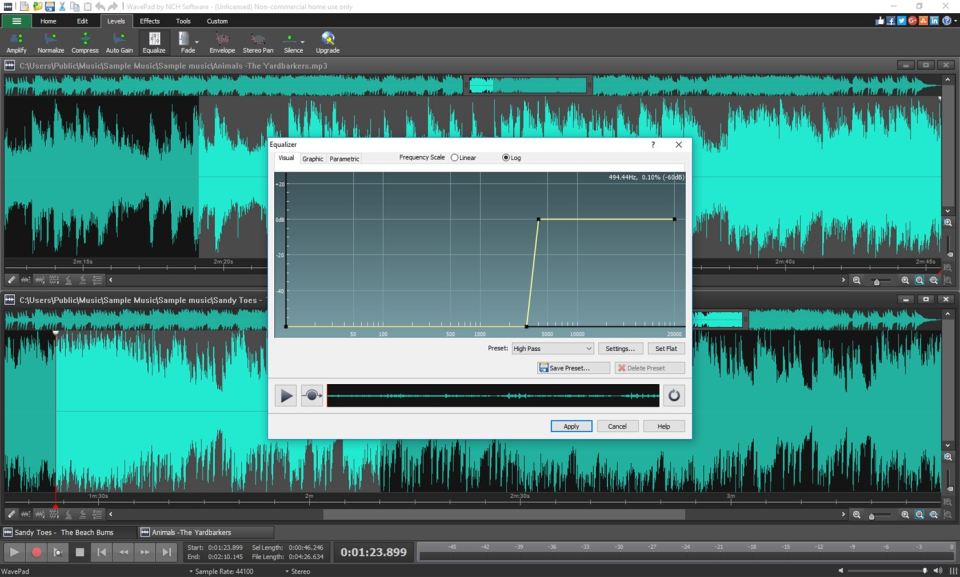Open the Normalize tool
The height and width of the screenshot is (577, 960).
click(x=50, y=43)
